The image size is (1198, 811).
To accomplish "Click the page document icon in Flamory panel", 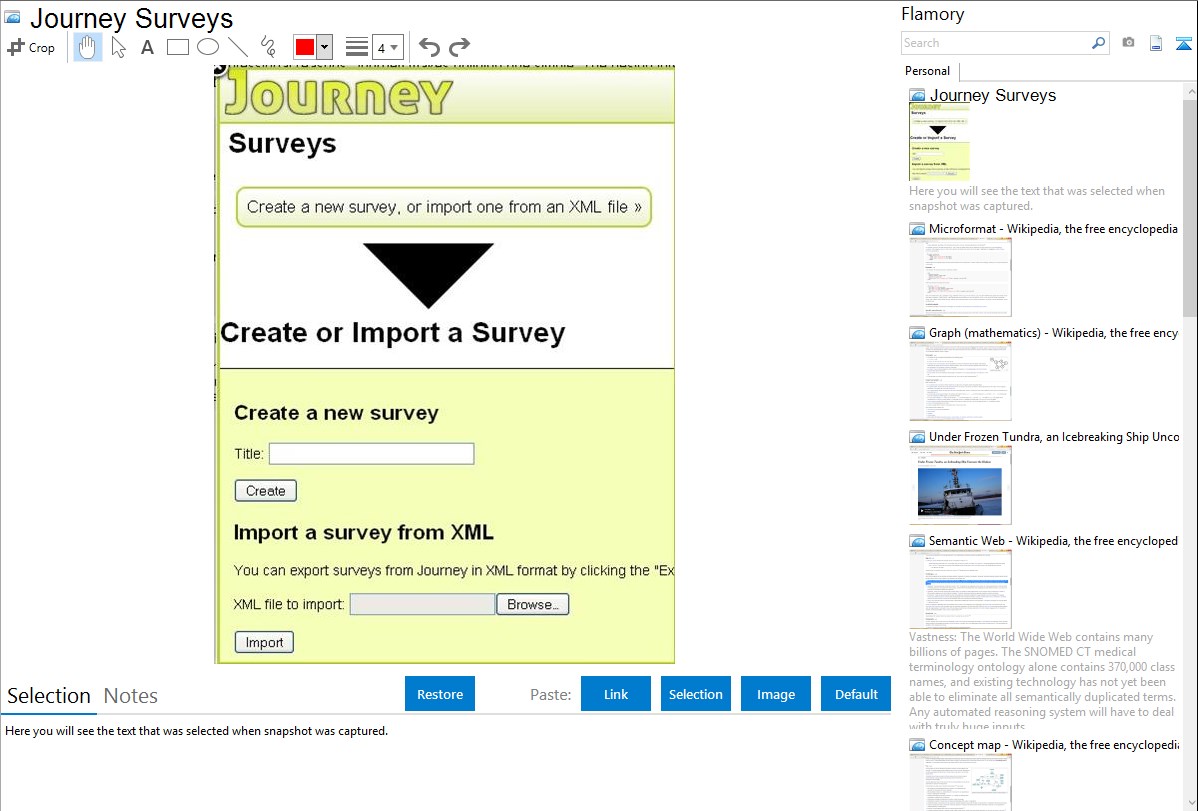I will click(1156, 43).
